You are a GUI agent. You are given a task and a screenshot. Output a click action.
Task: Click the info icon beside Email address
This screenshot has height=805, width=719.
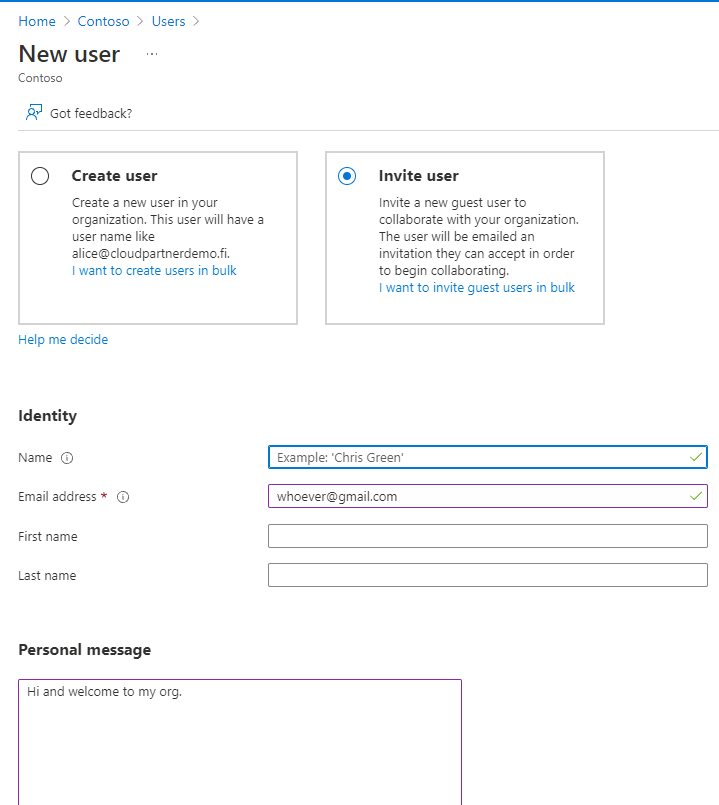pos(123,497)
